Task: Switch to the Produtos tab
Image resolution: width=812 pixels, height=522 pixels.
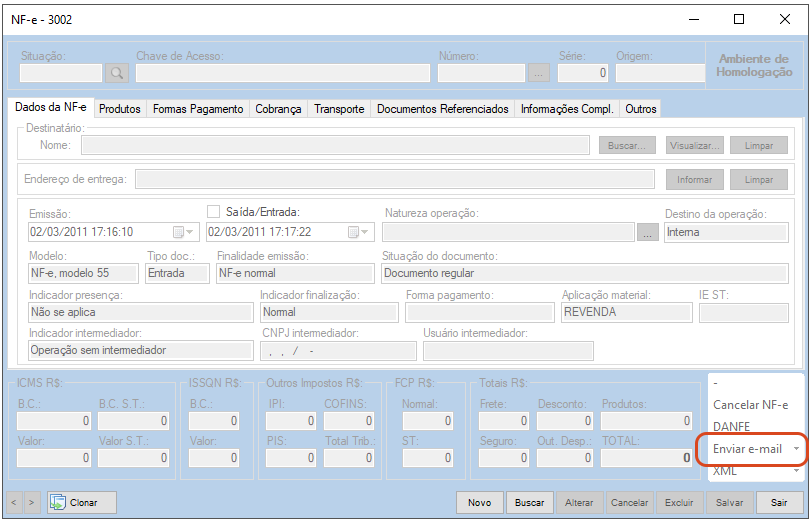Action: [x=120, y=109]
